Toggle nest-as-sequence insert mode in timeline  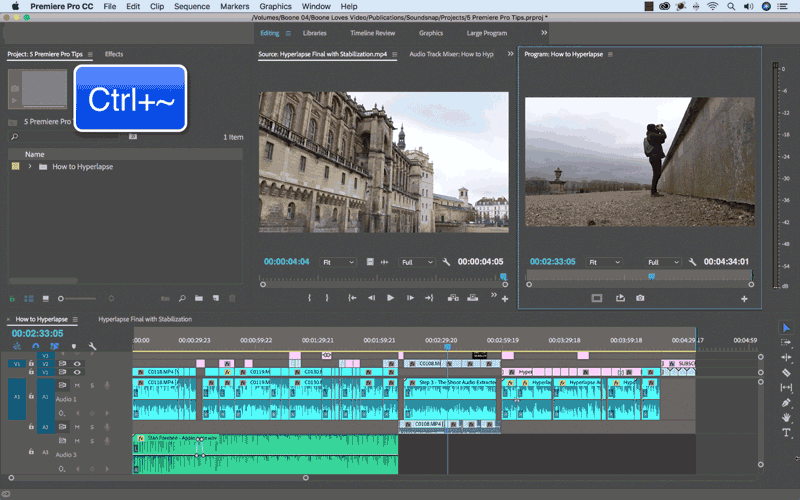(x=17, y=346)
